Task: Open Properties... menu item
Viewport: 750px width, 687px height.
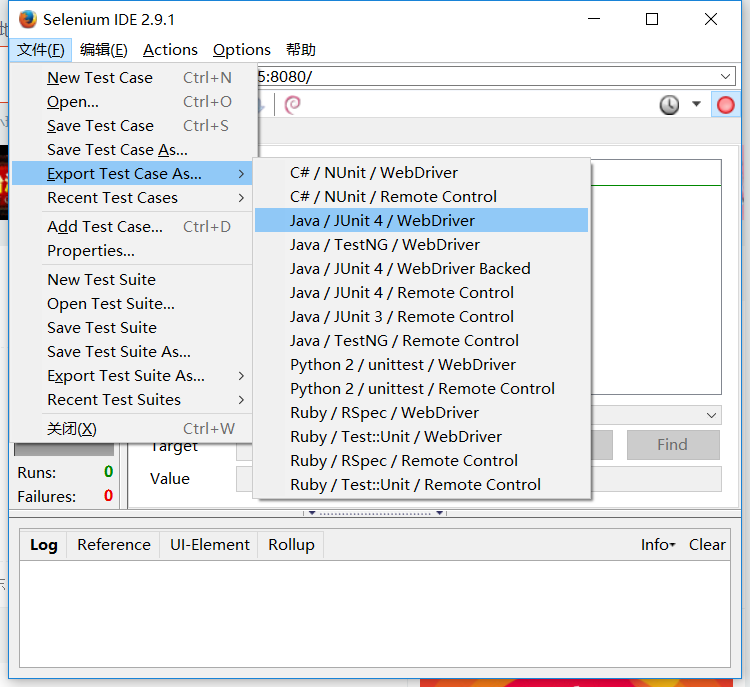Action: (x=133, y=251)
